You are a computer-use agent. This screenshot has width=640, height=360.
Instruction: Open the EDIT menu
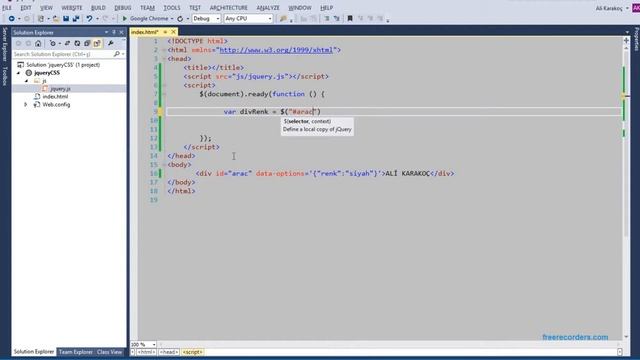pyautogui.click(x=26, y=8)
